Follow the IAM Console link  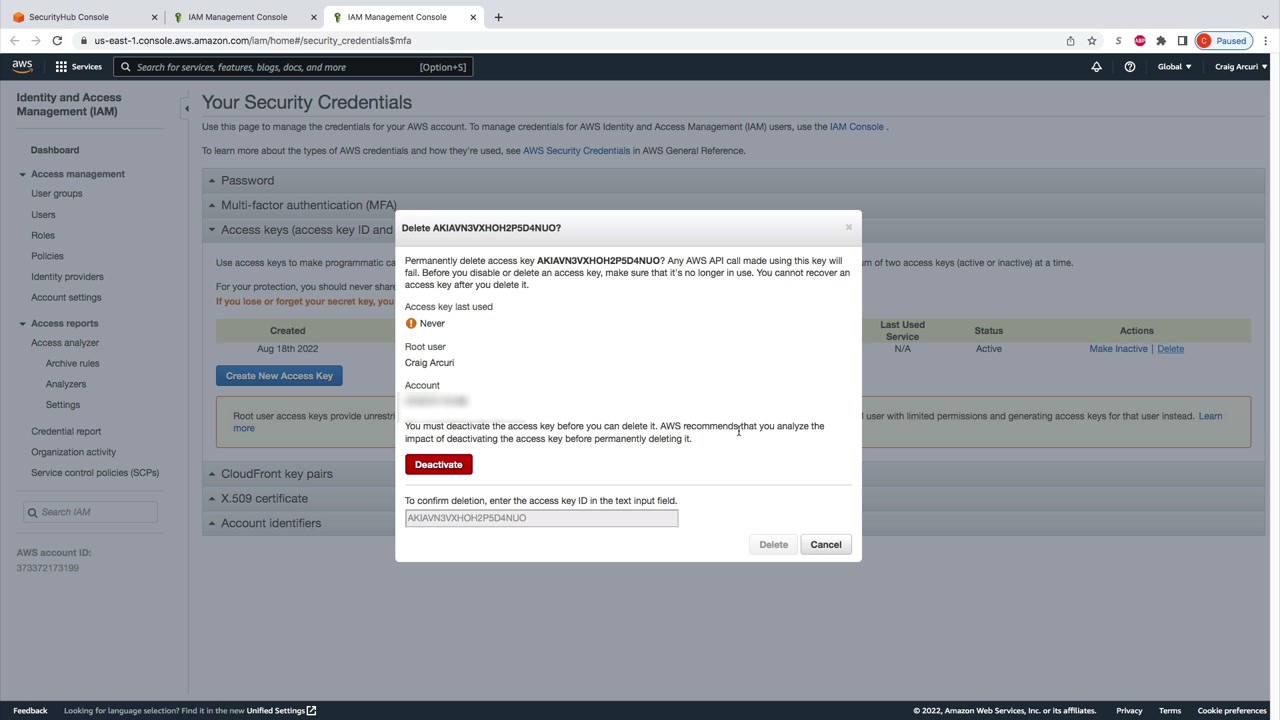pos(857,127)
